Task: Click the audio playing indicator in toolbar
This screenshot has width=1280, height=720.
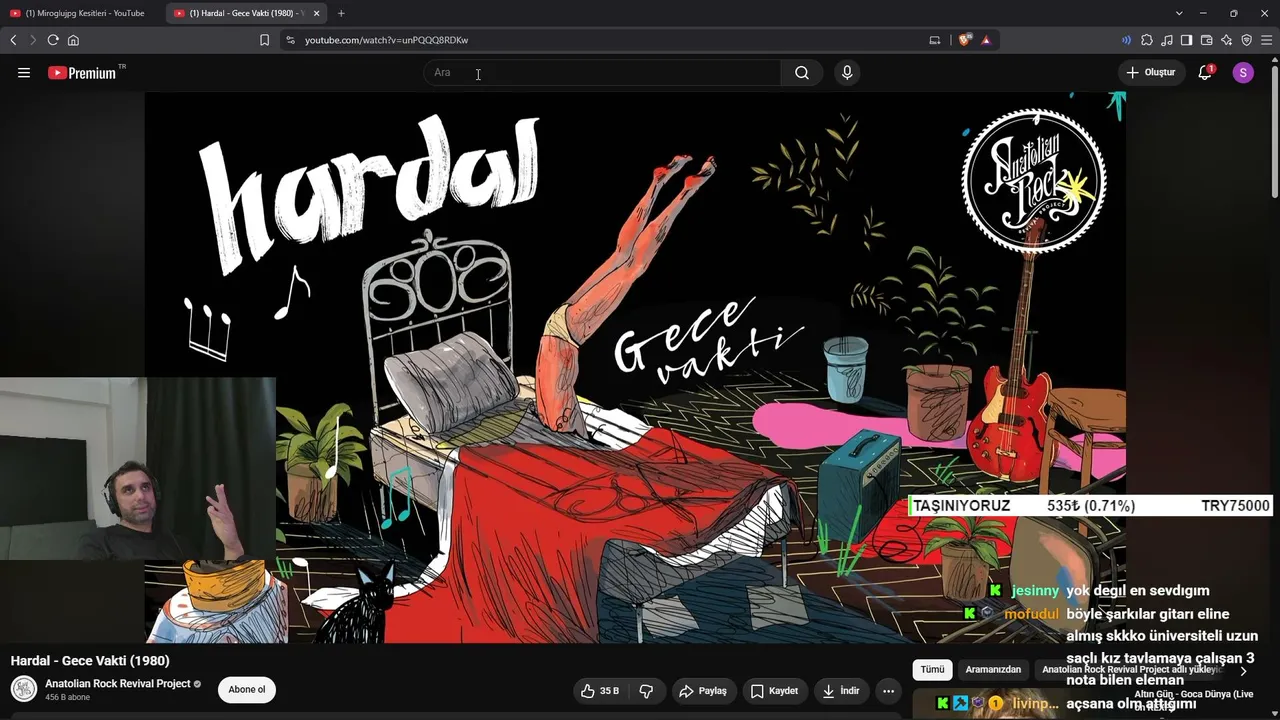Action: tap(1126, 40)
